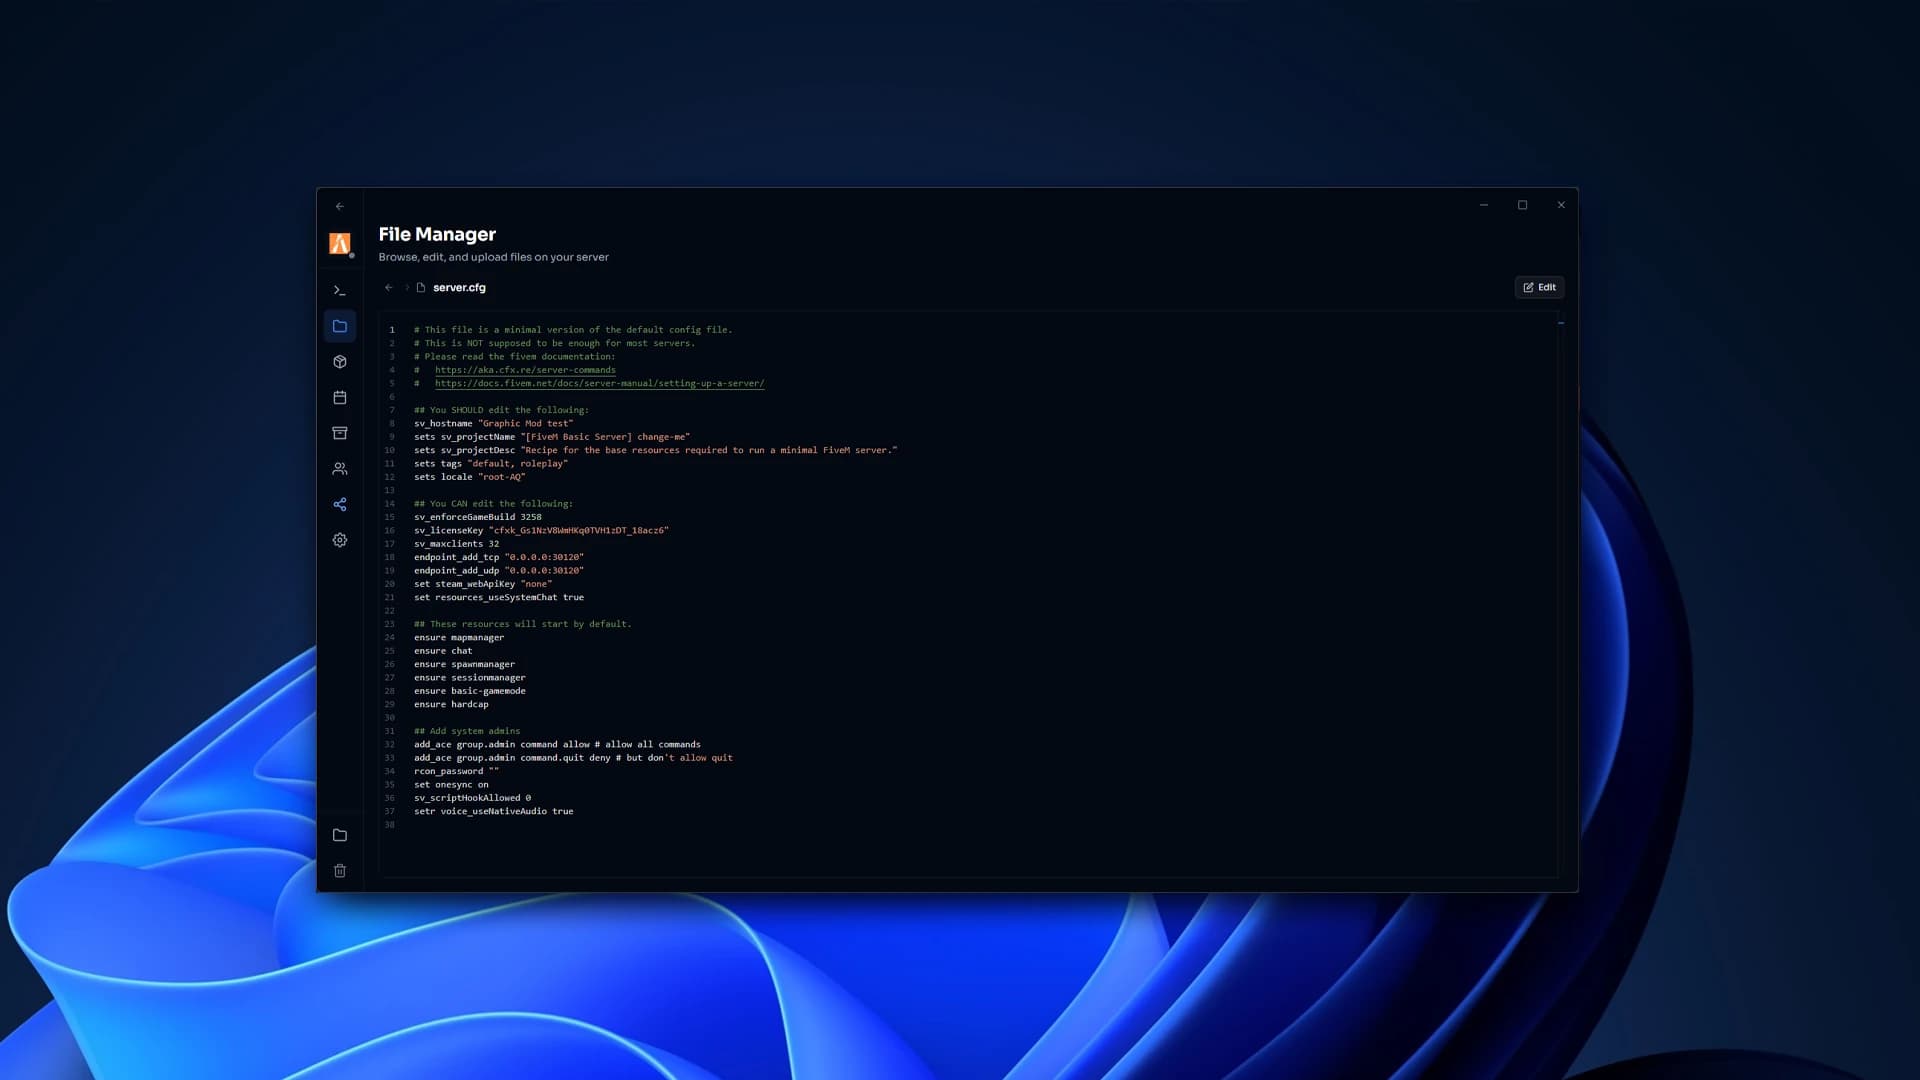Minimize the File Manager window
Screen dimensions: 1920x1080
click(x=1484, y=205)
